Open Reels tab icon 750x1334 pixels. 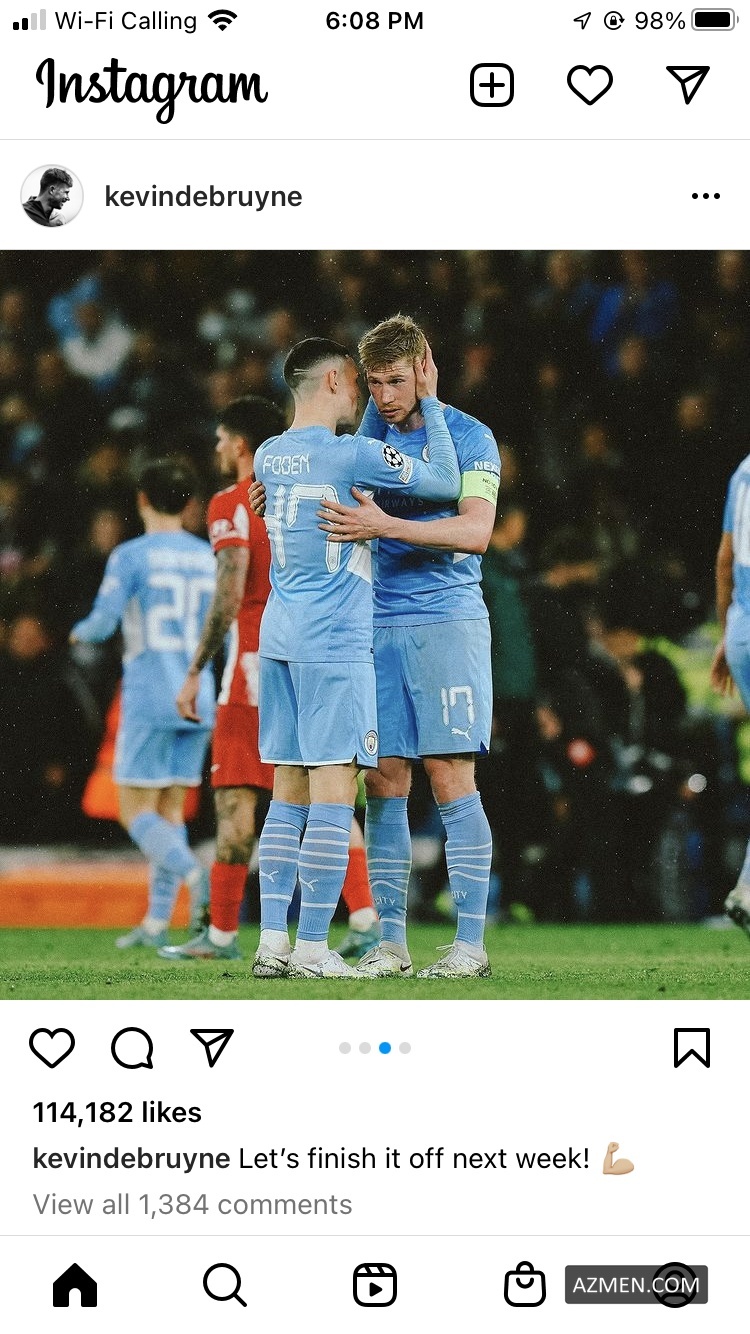click(x=375, y=1285)
